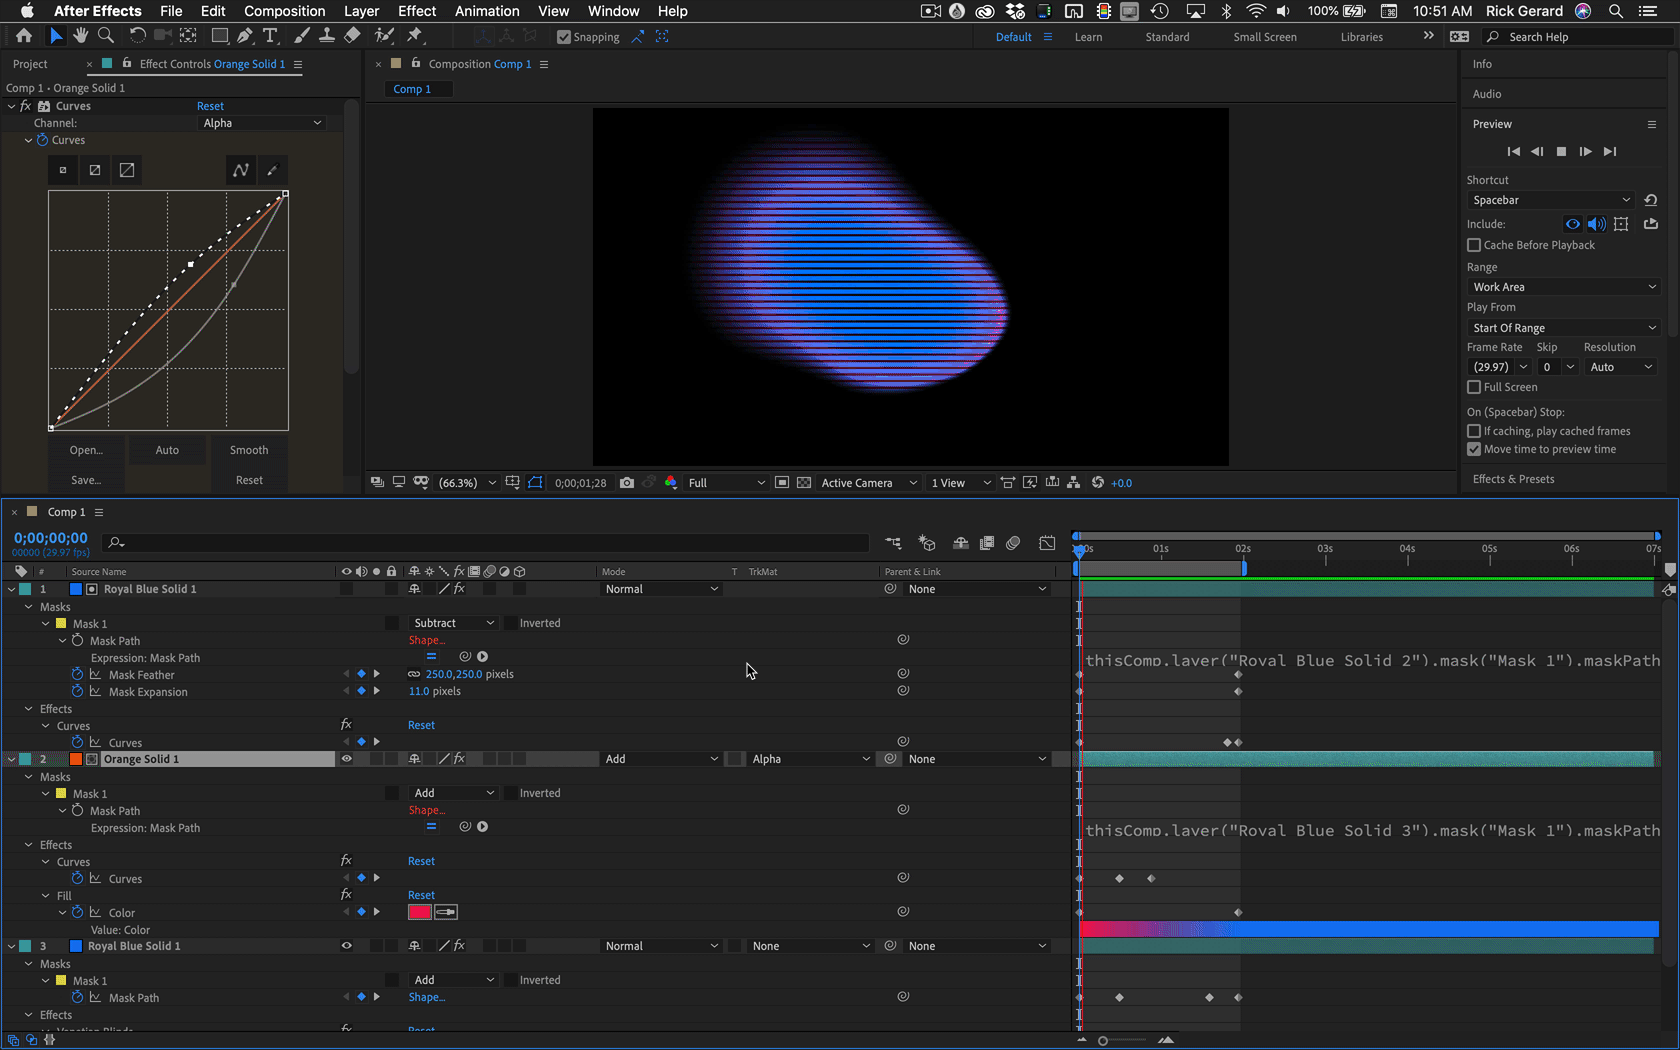Open the Composition menu
The width and height of the screenshot is (1680, 1050).
pos(284,11)
